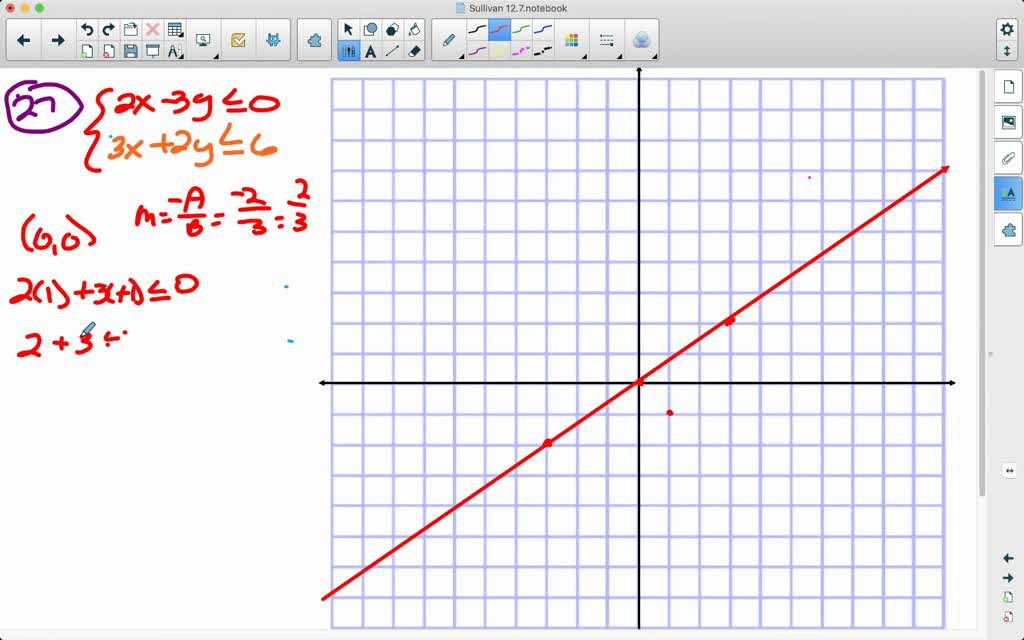Open the Insert Table tool
The image size is (1024, 640).
174,28
